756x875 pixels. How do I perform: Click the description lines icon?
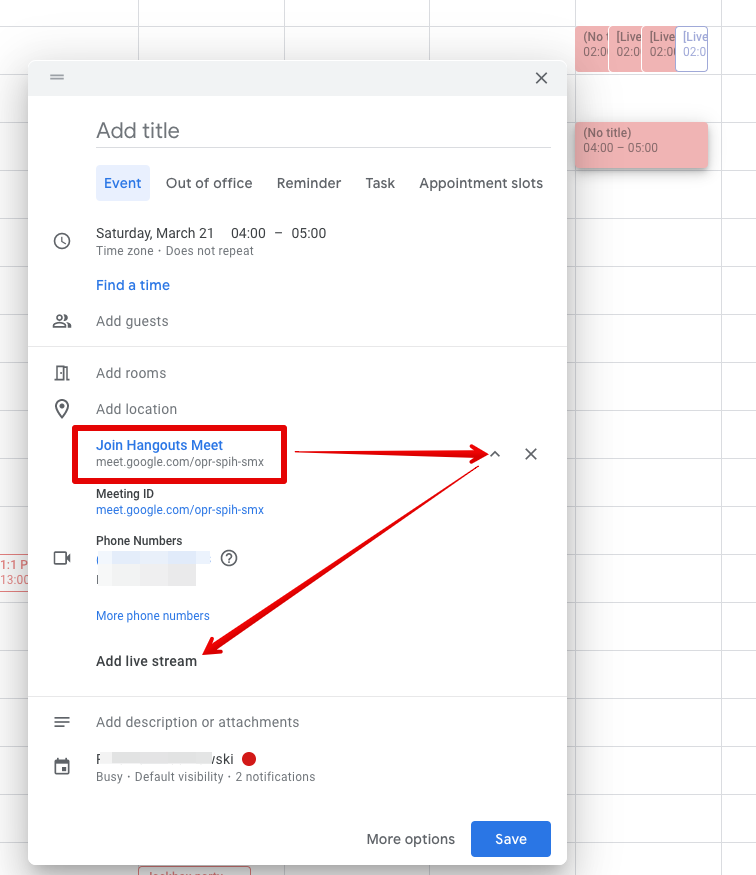[62, 722]
